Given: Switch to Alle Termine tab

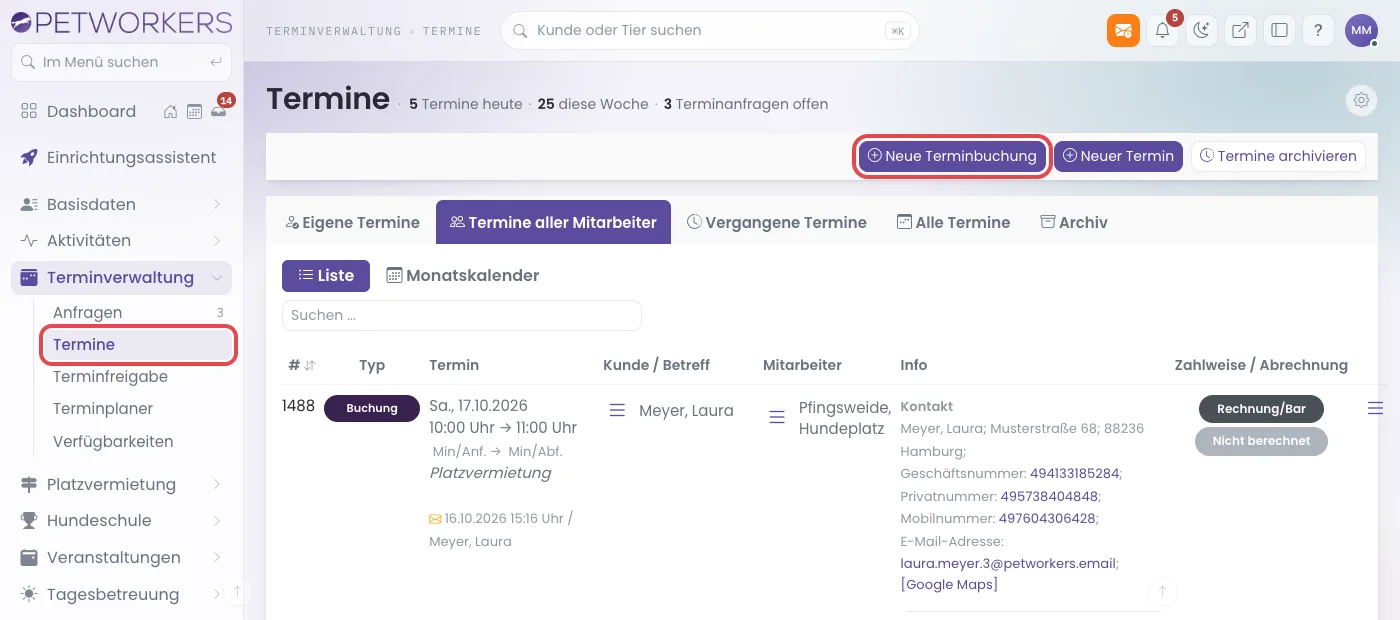Looking at the screenshot, I should tap(953, 222).
